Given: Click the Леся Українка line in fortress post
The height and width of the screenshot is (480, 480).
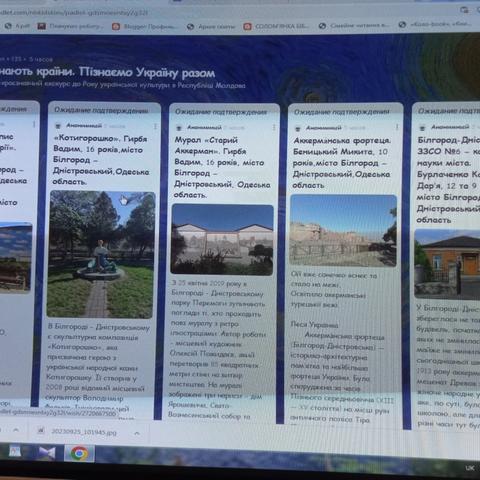Looking at the screenshot, I should click(x=314, y=325).
